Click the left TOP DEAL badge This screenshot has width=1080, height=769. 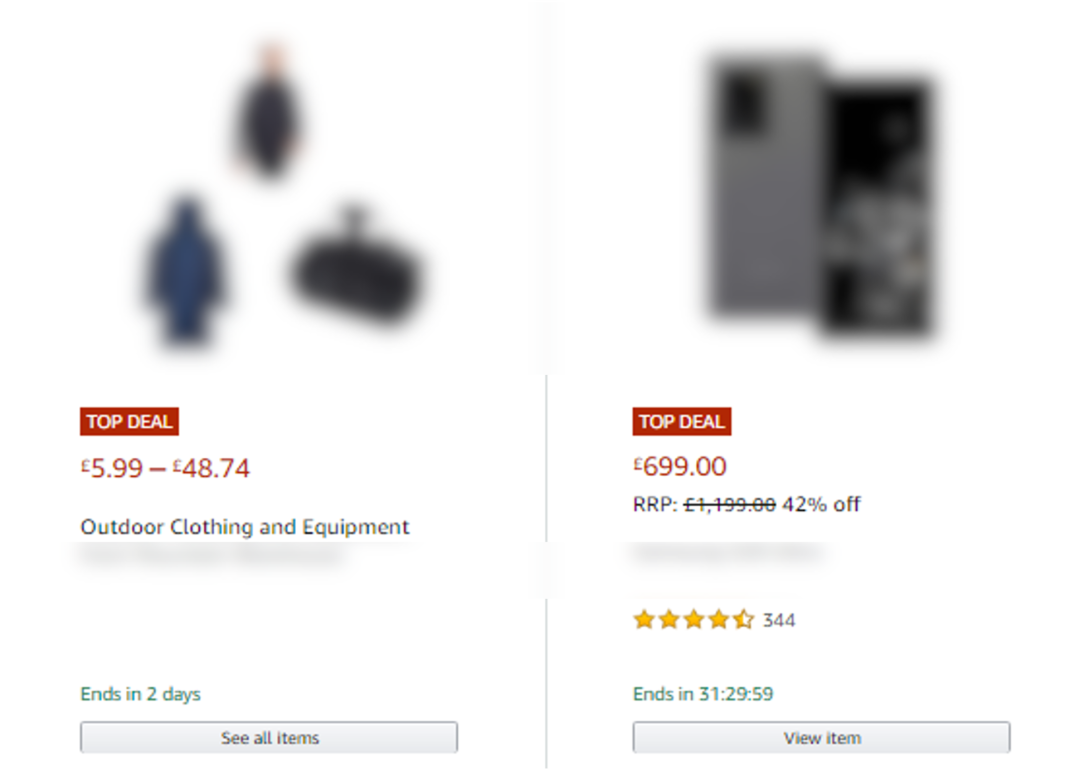(130, 422)
